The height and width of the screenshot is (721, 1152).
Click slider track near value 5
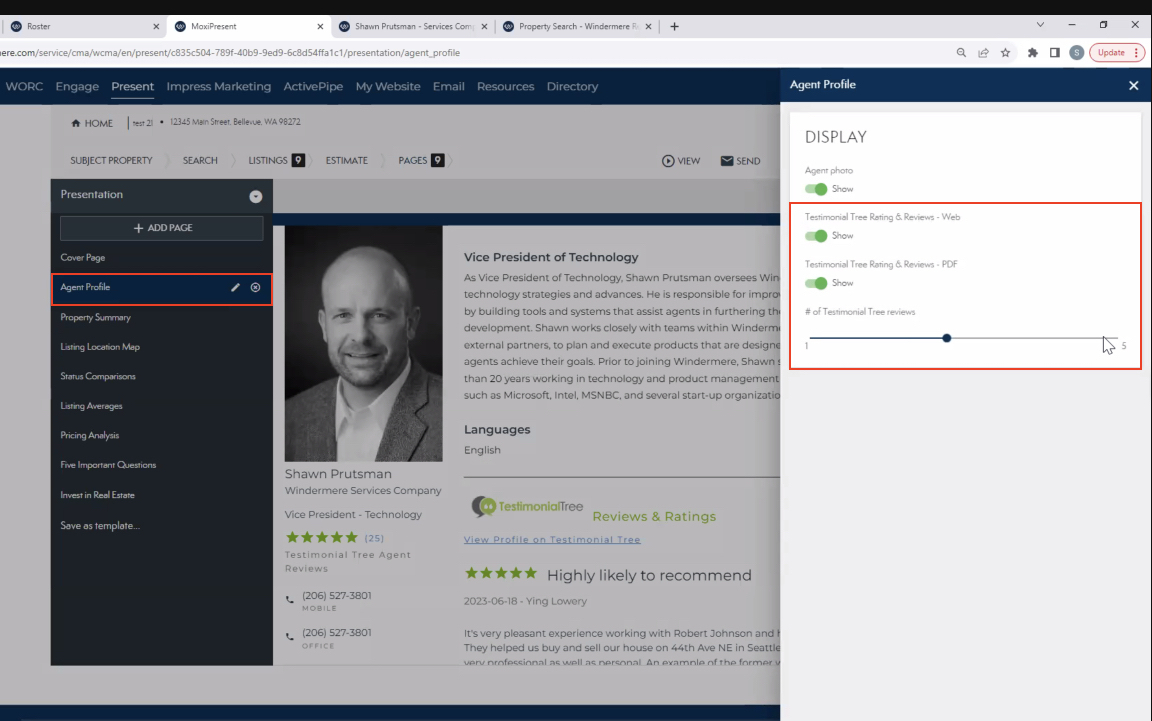[1115, 338]
